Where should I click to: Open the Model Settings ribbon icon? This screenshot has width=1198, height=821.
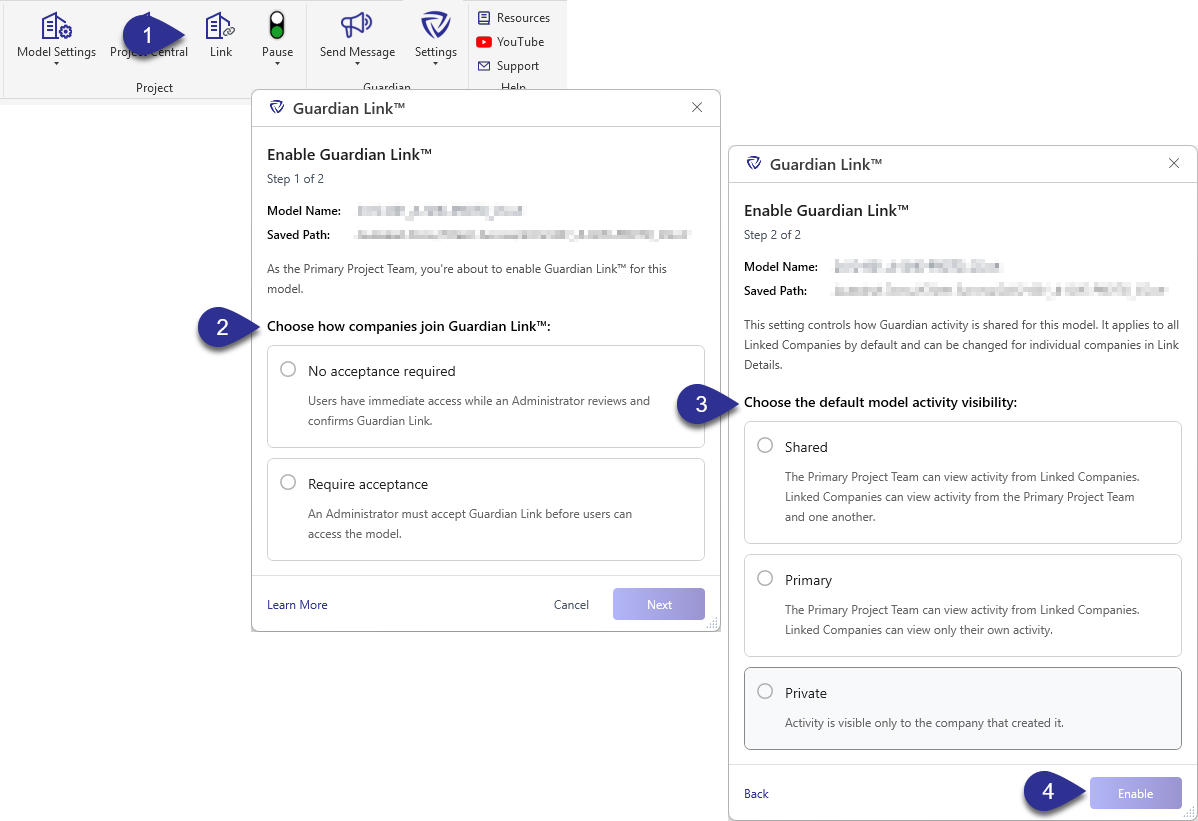56,27
